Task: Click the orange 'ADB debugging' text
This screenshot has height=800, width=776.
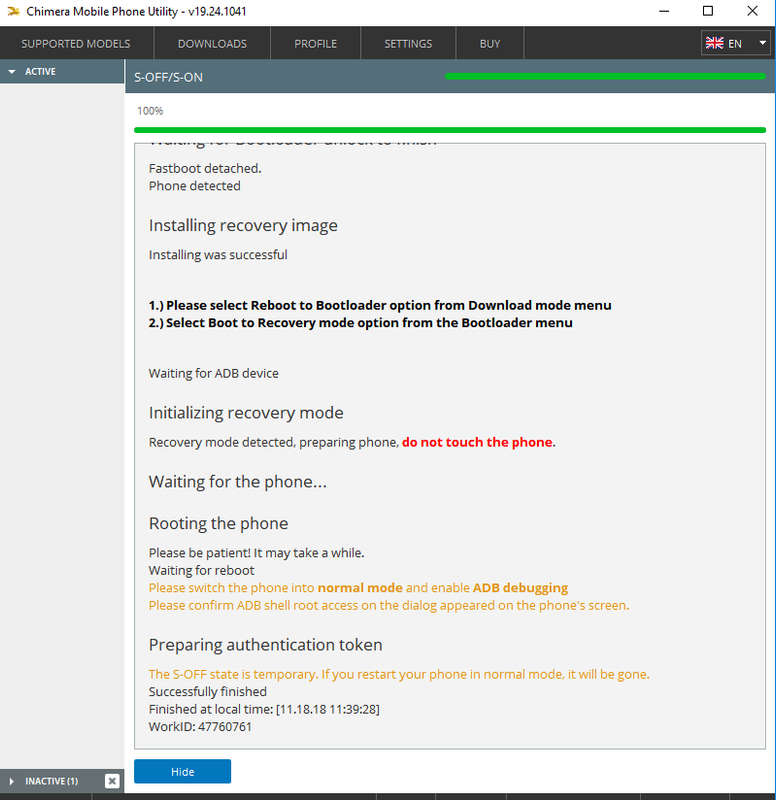Action: 520,588
